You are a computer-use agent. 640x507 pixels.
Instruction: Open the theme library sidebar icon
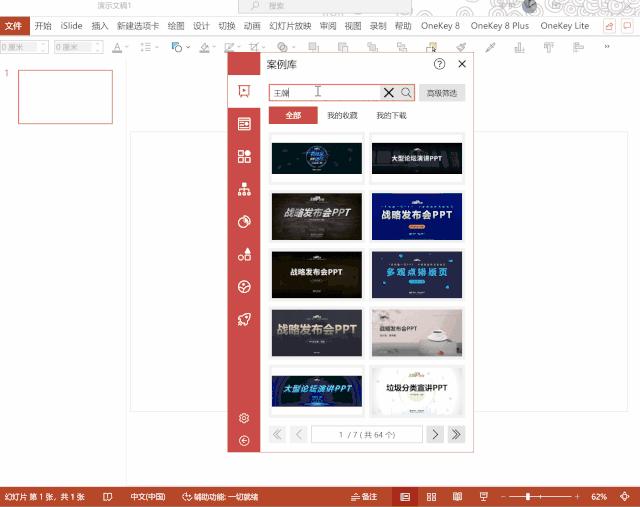(244, 124)
